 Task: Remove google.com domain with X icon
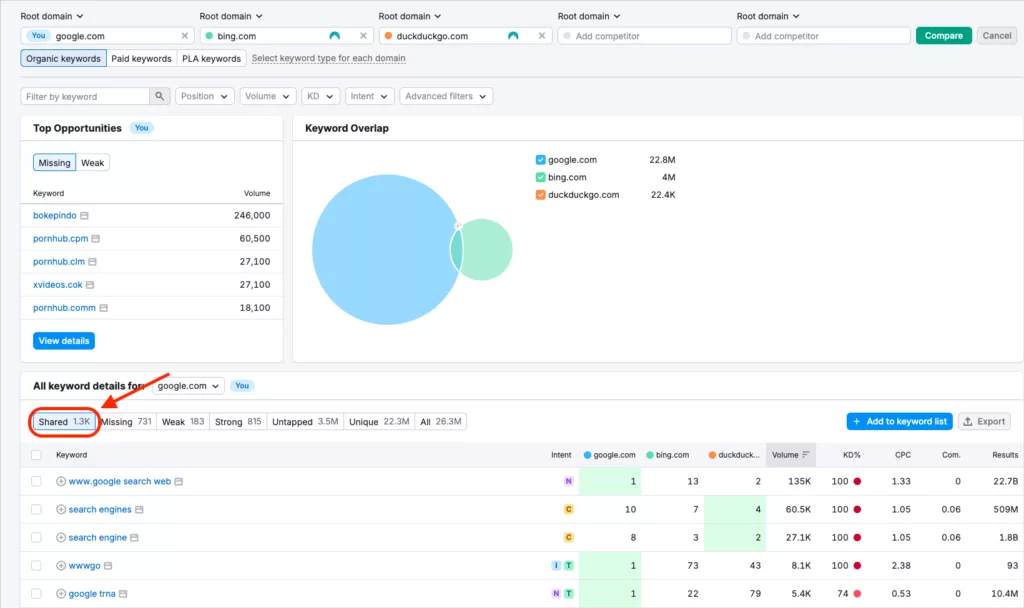184,36
